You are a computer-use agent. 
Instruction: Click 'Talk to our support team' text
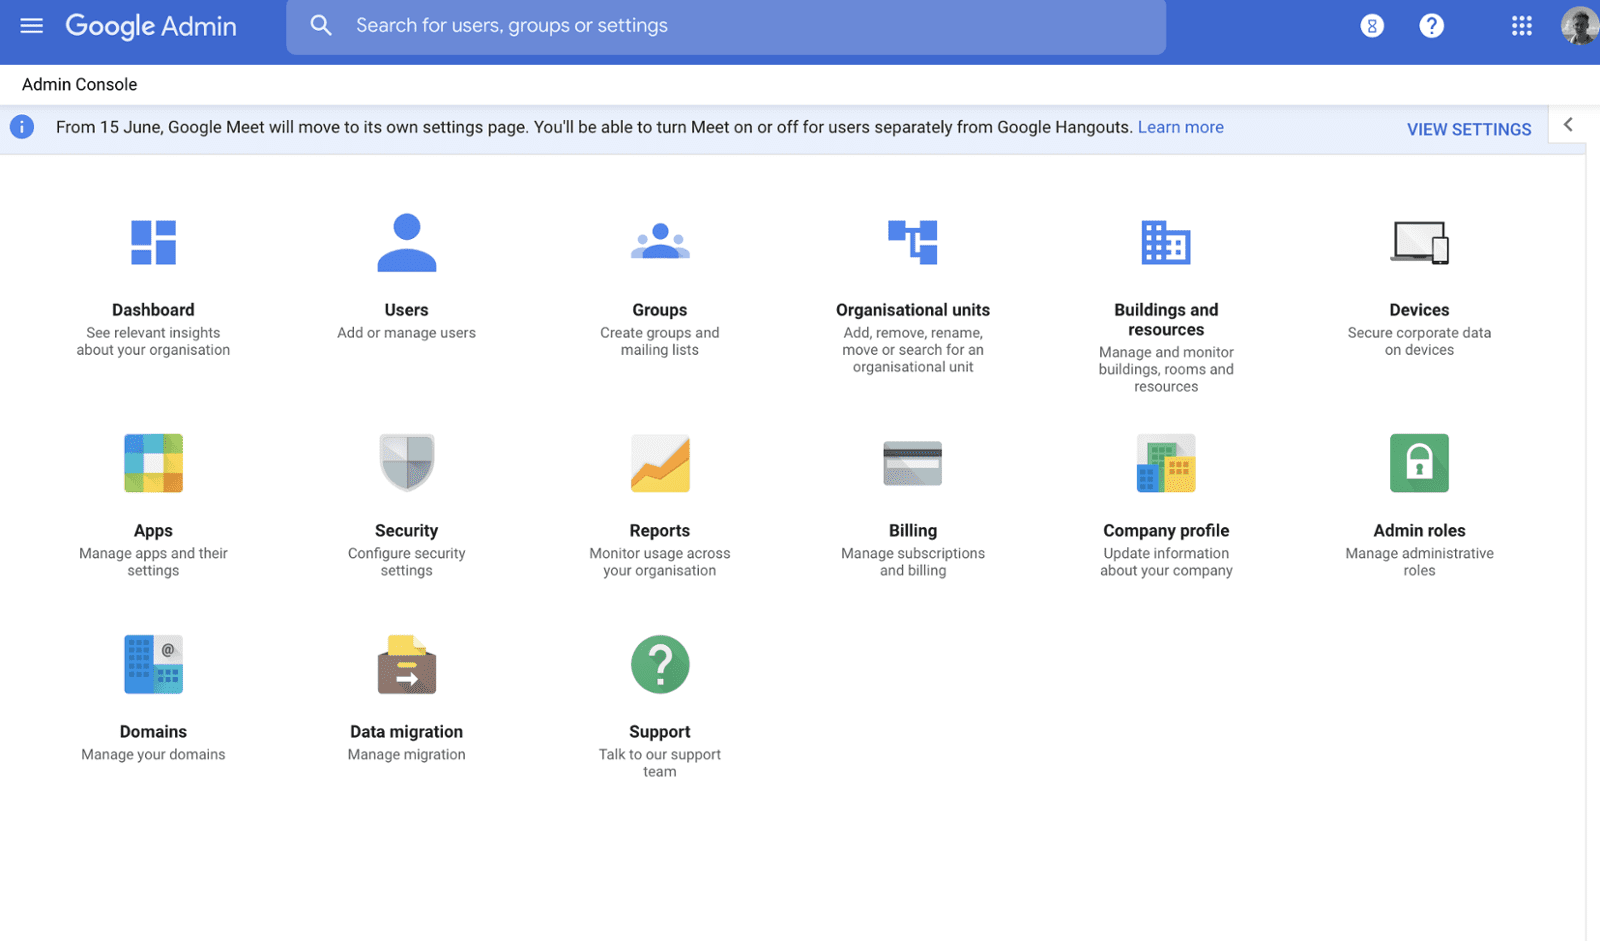660,763
